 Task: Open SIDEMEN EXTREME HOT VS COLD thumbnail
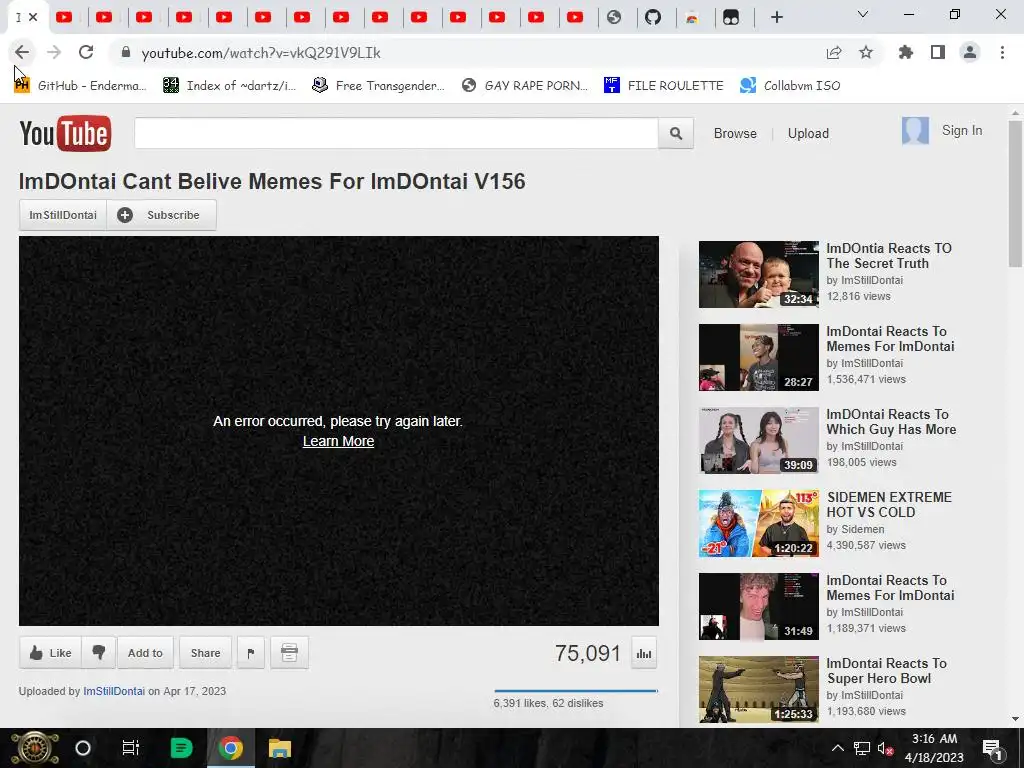(758, 523)
